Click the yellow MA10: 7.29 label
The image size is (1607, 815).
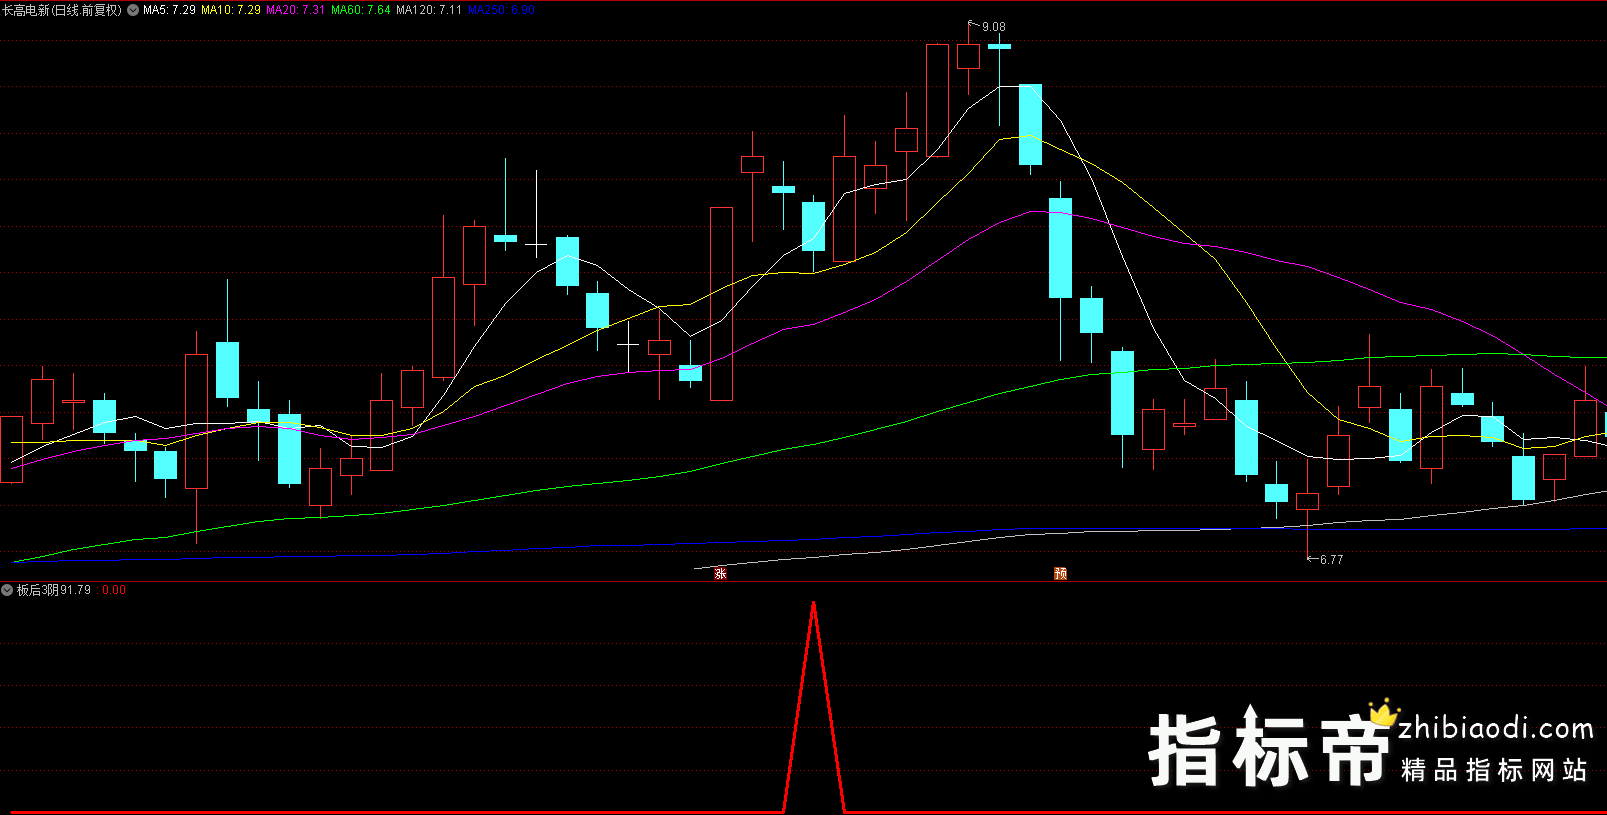click(231, 10)
